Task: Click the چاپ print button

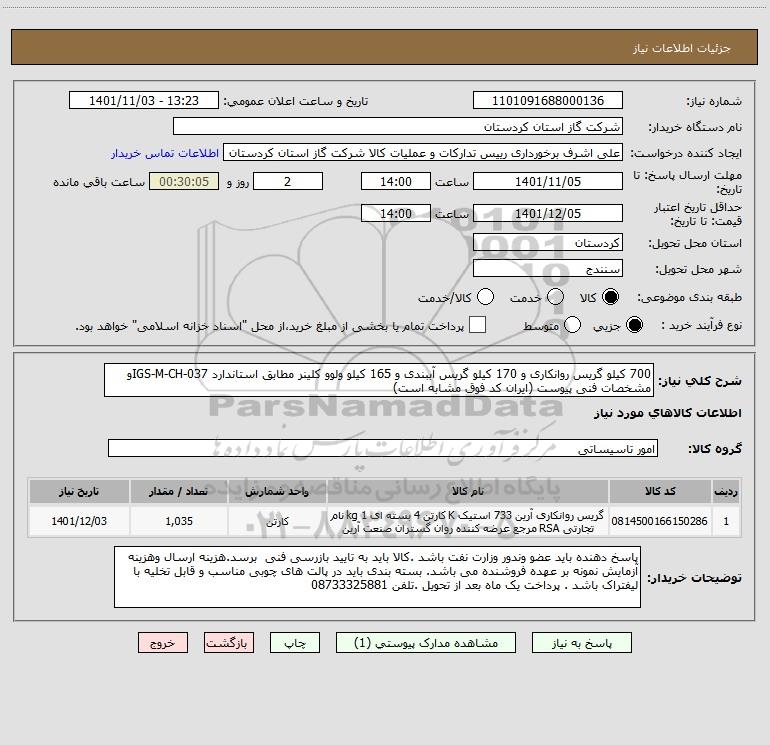Action: tap(295, 643)
